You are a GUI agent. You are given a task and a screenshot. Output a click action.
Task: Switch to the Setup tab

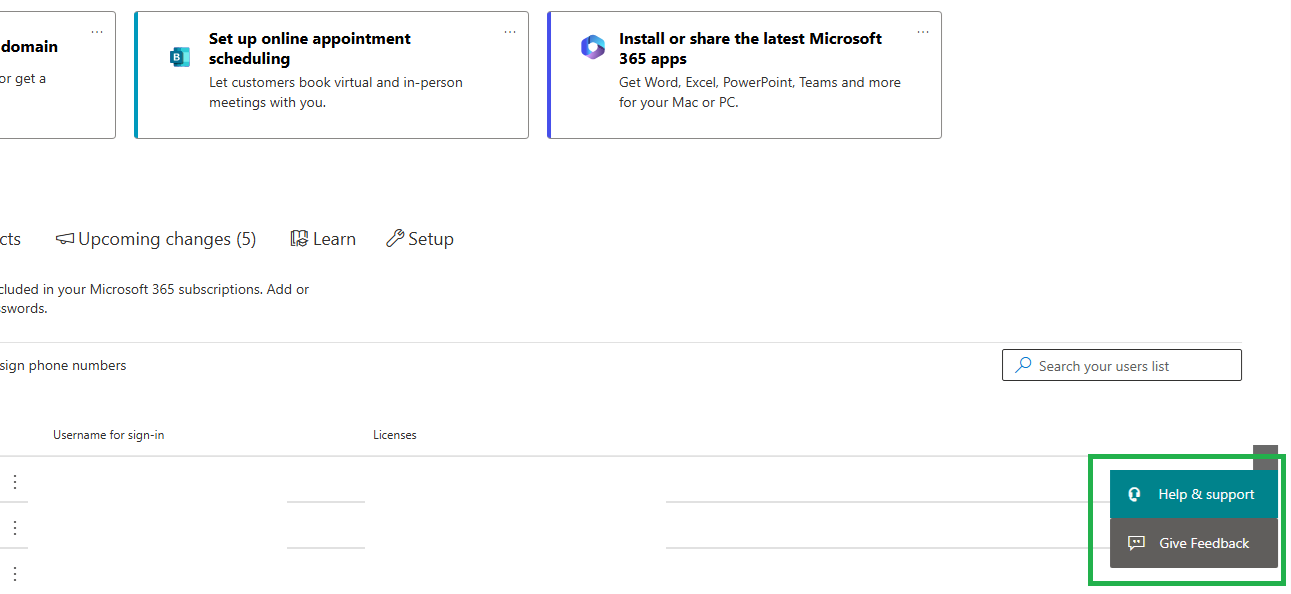coord(420,239)
